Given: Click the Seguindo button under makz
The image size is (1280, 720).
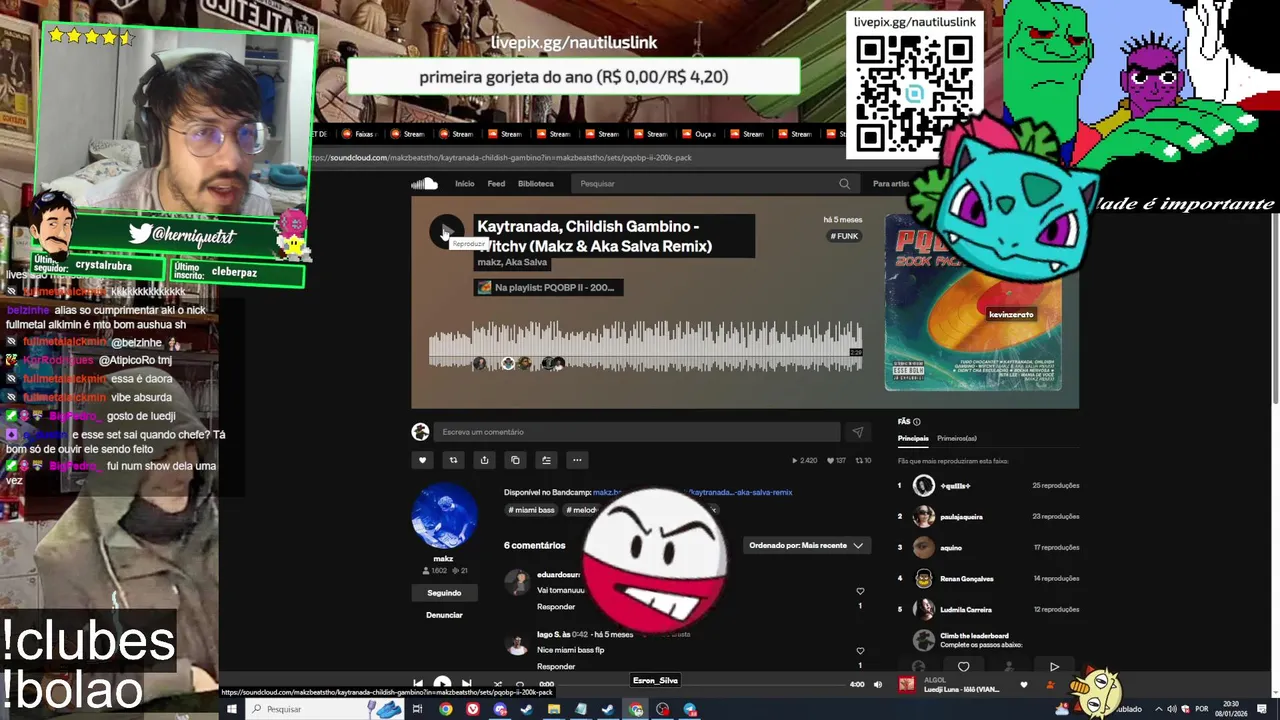Looking at the screenshot, I should coord(444,593).
